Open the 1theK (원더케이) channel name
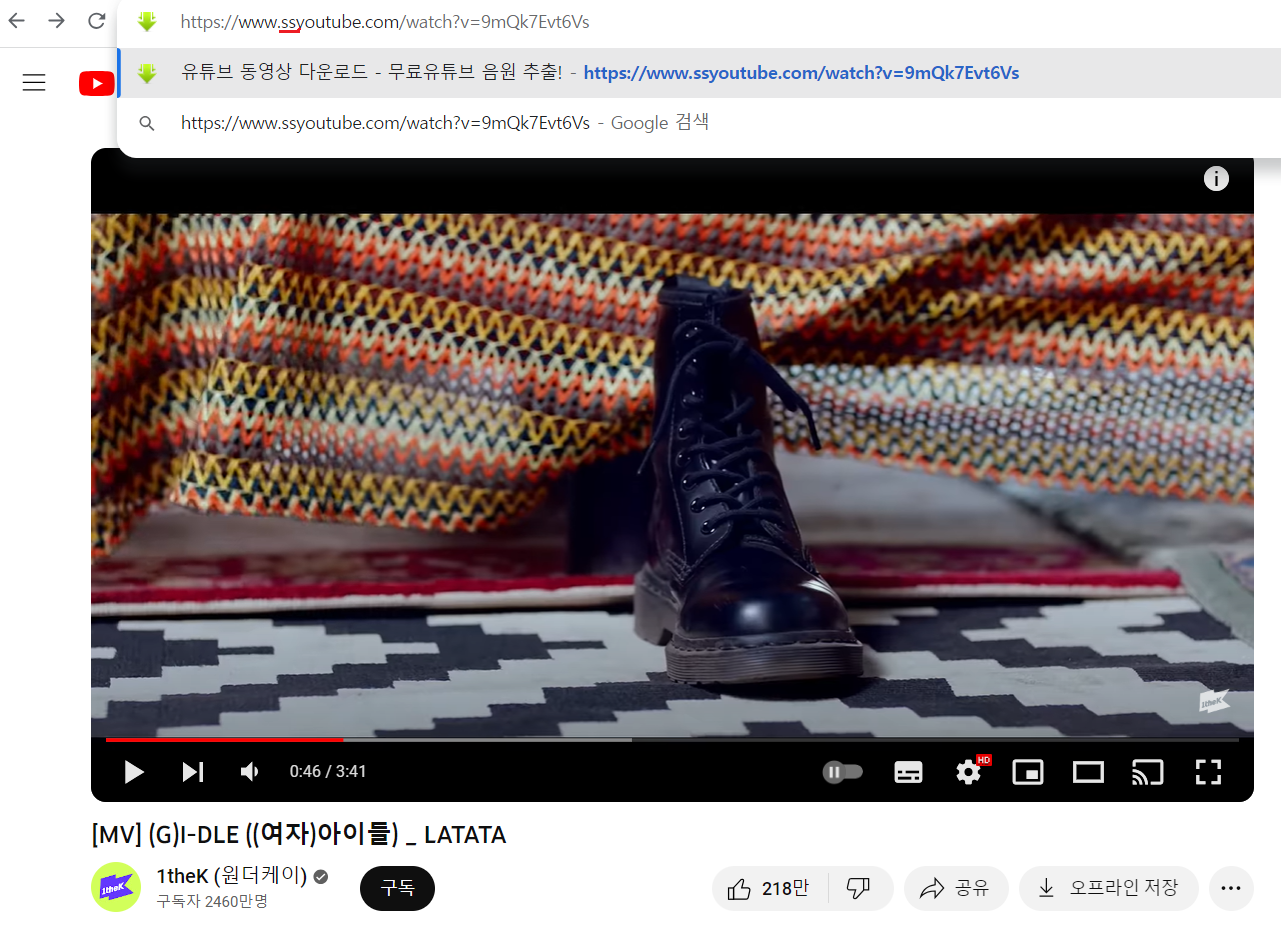1281x928 pixels. [x=231, y=876]
